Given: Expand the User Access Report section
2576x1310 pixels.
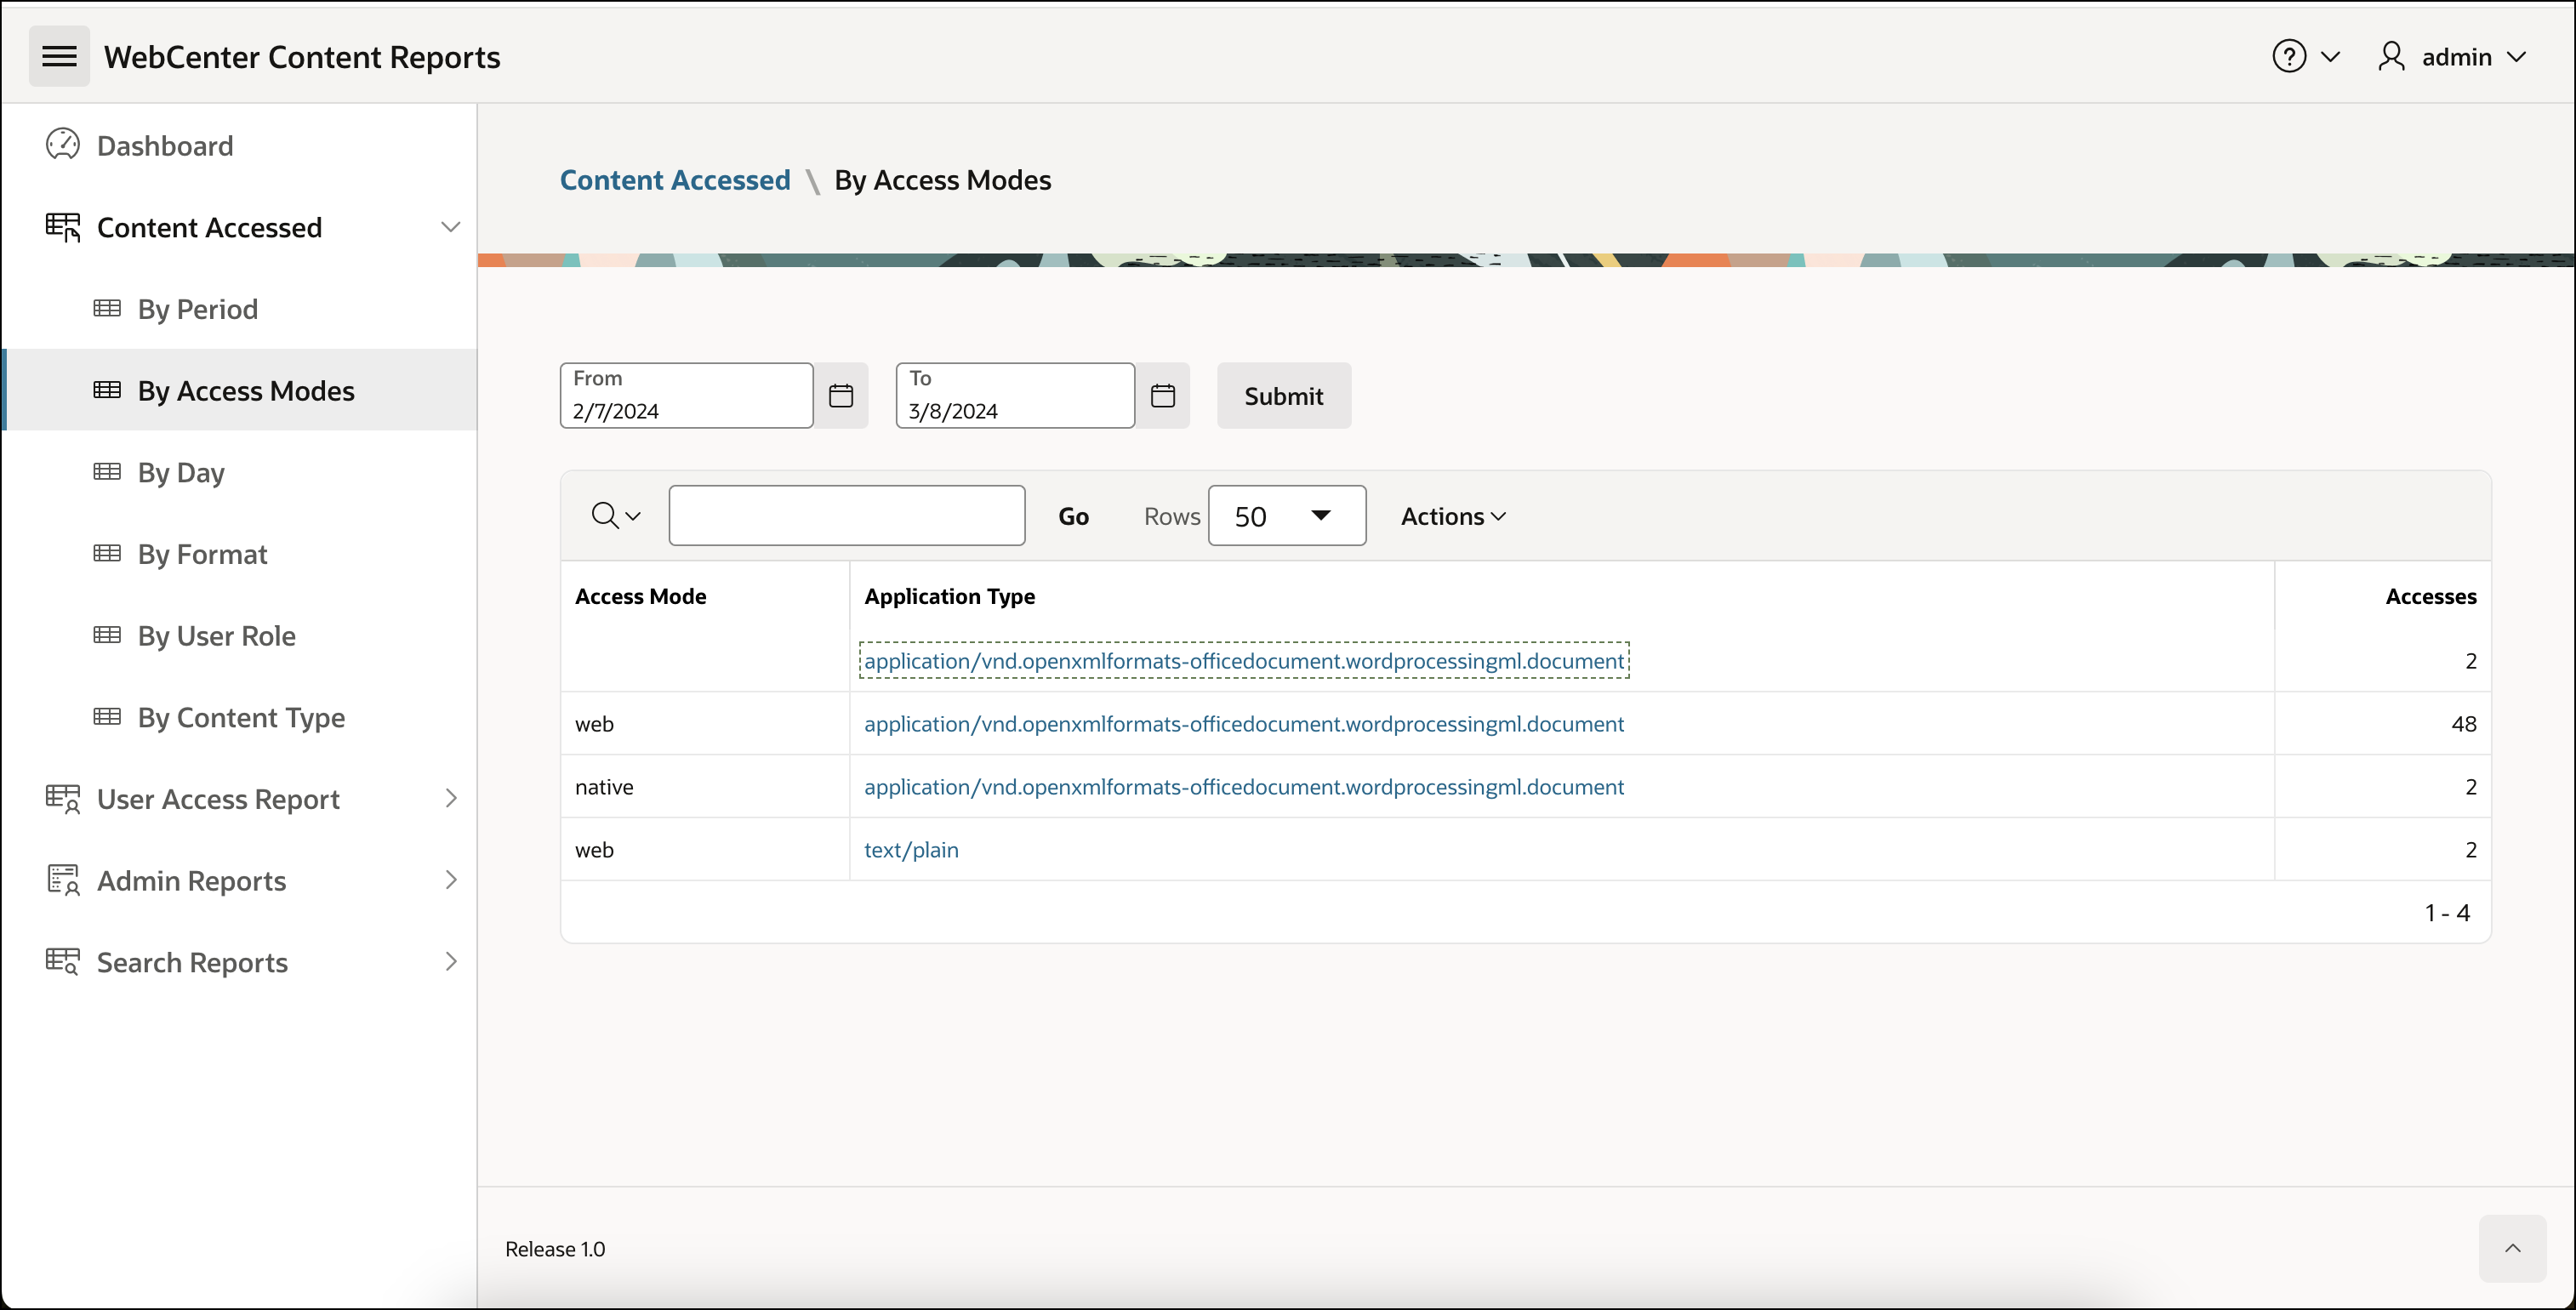Looking at the screenshot, I should (451, 798).
